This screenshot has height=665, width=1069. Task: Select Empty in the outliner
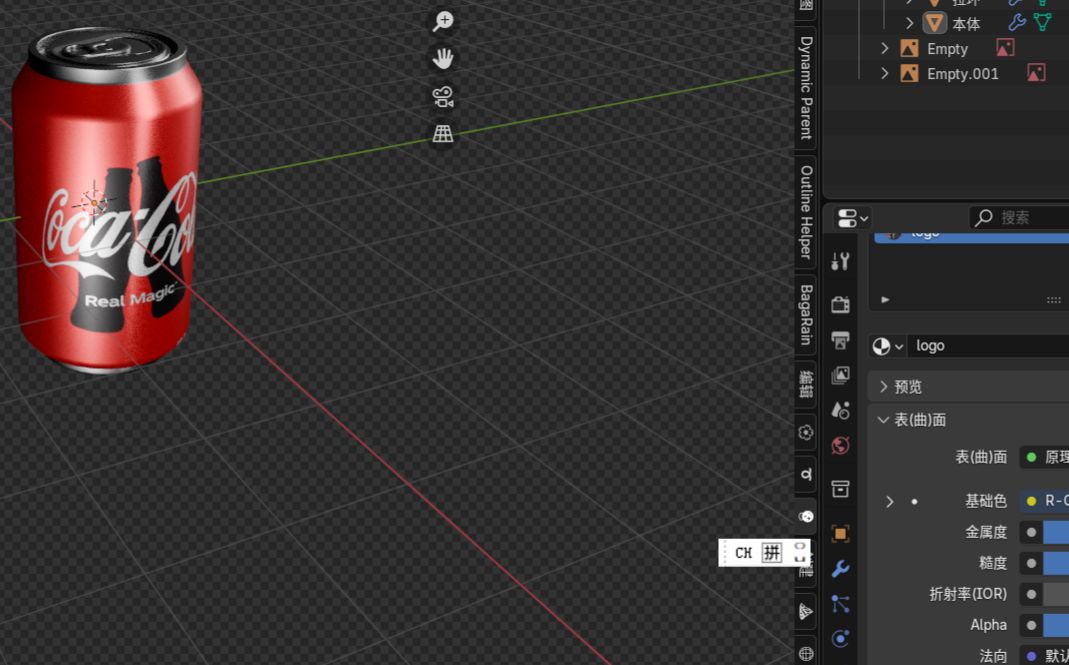pyautogui.click(x=947, y=49)
